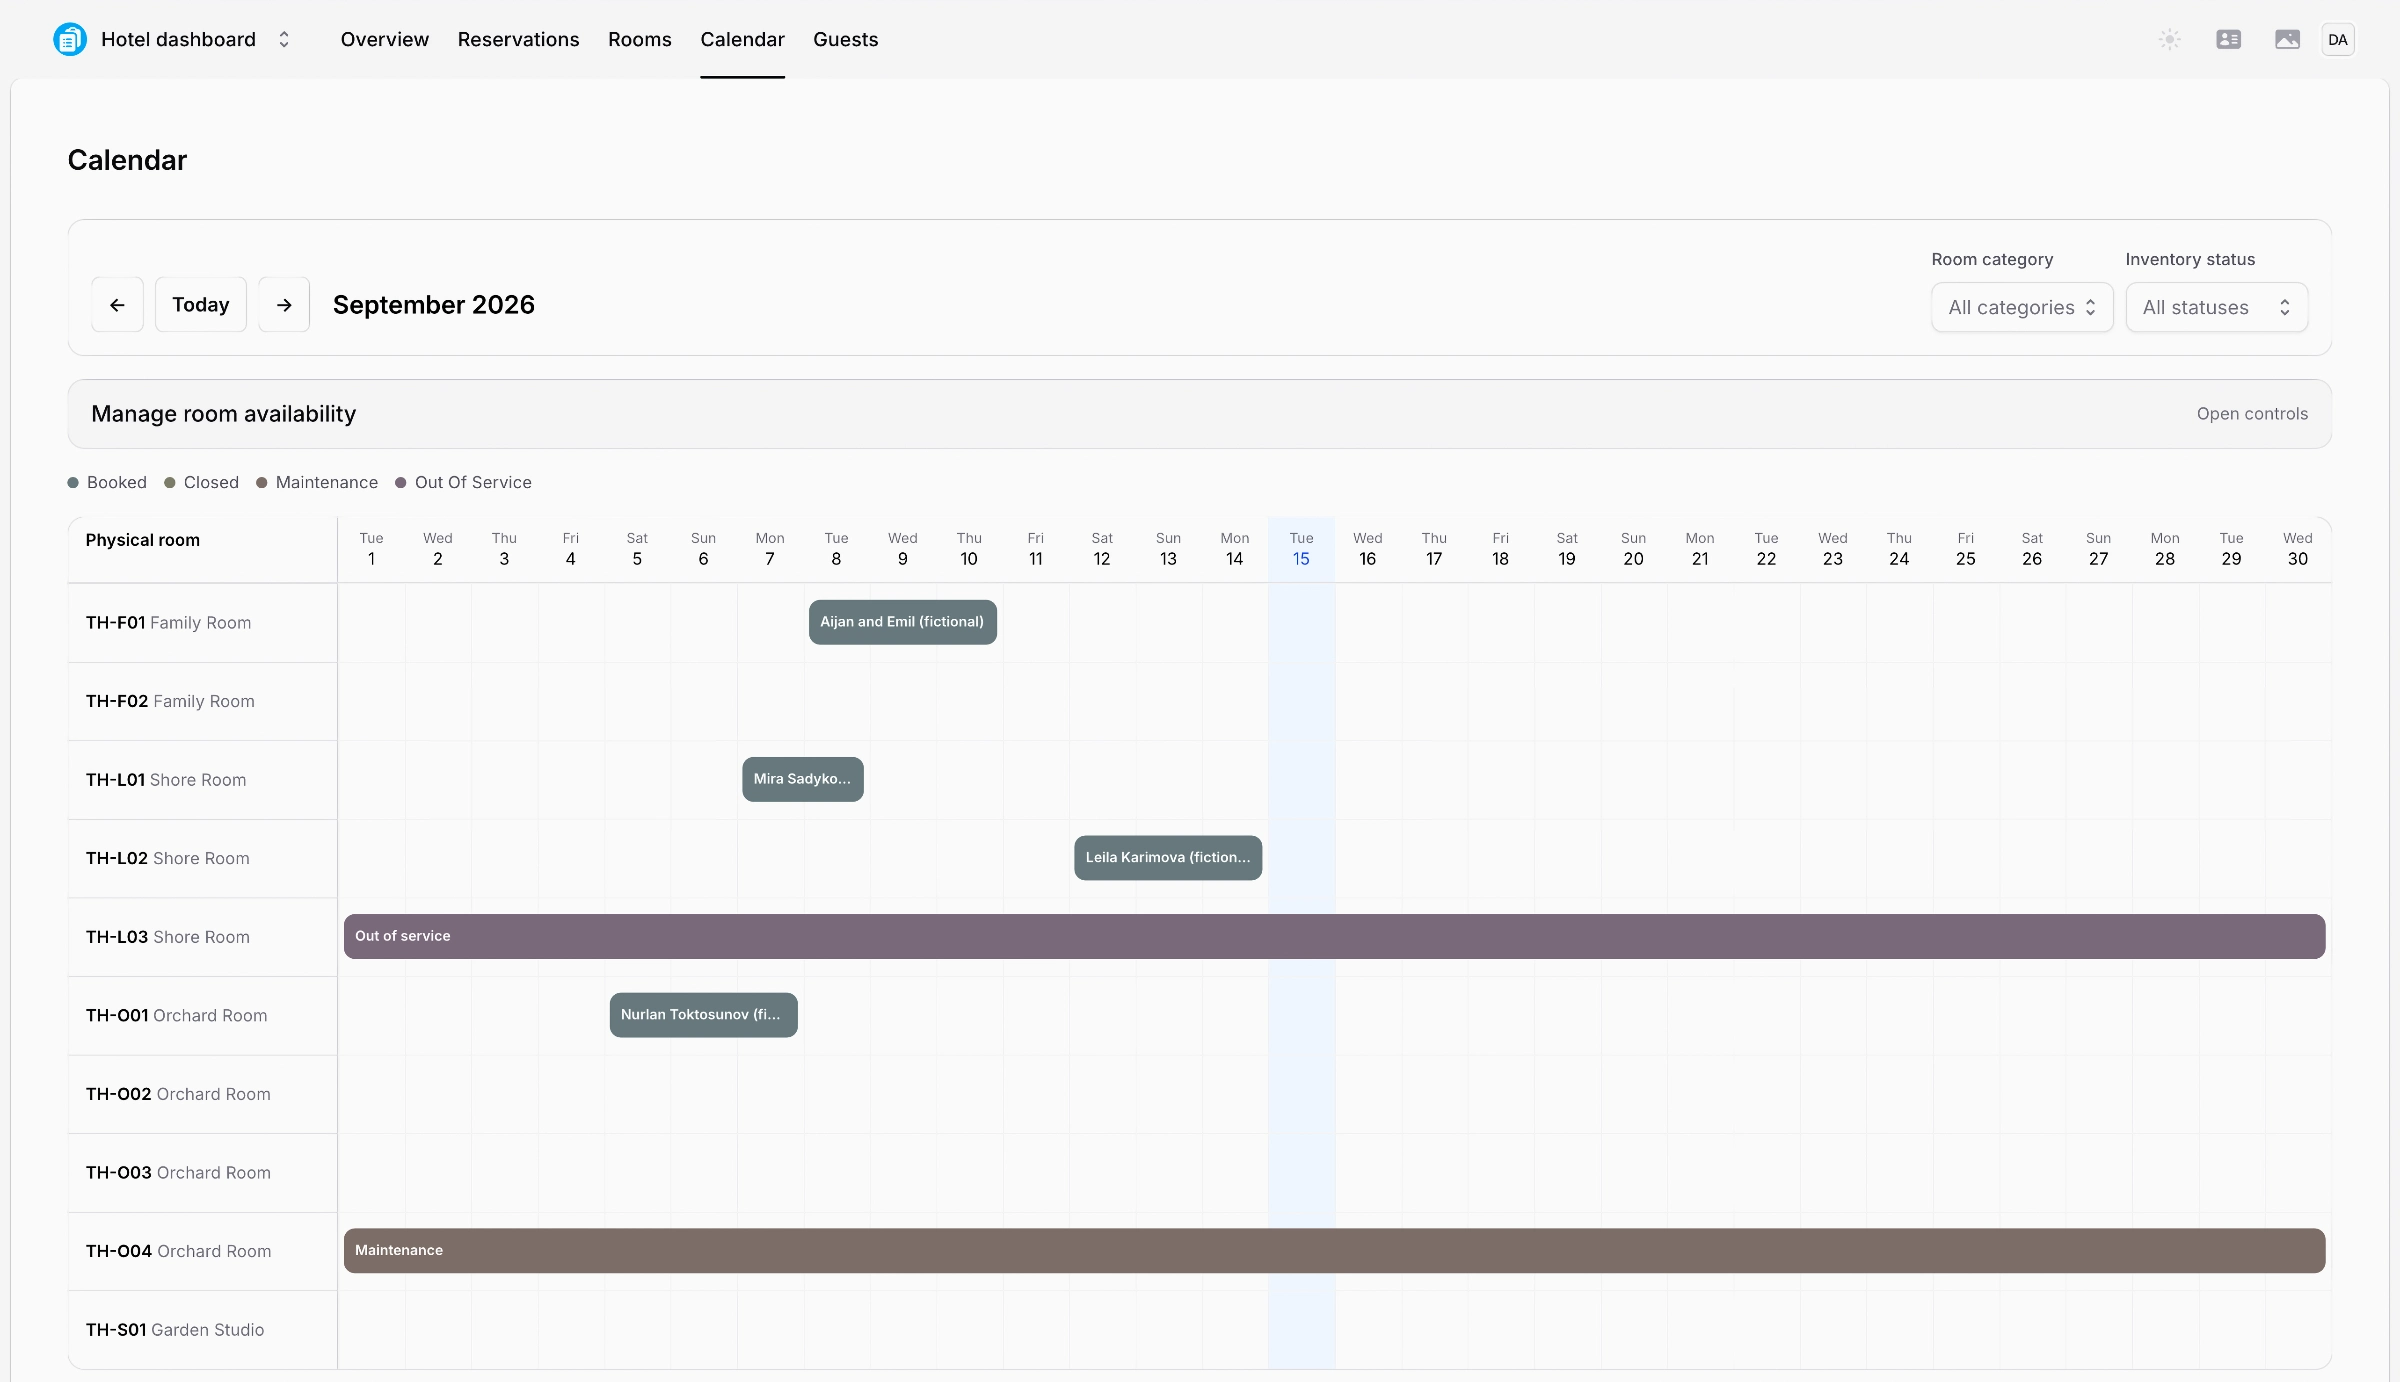Image resolution: width=2400 pixels, height=1382 pixels.
Task: Click the Out Of Service legend dot
Action: tap(400, 483)
